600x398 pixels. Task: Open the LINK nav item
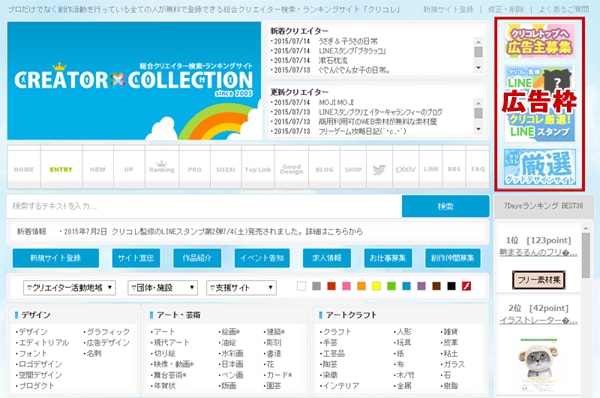(431, 169)
